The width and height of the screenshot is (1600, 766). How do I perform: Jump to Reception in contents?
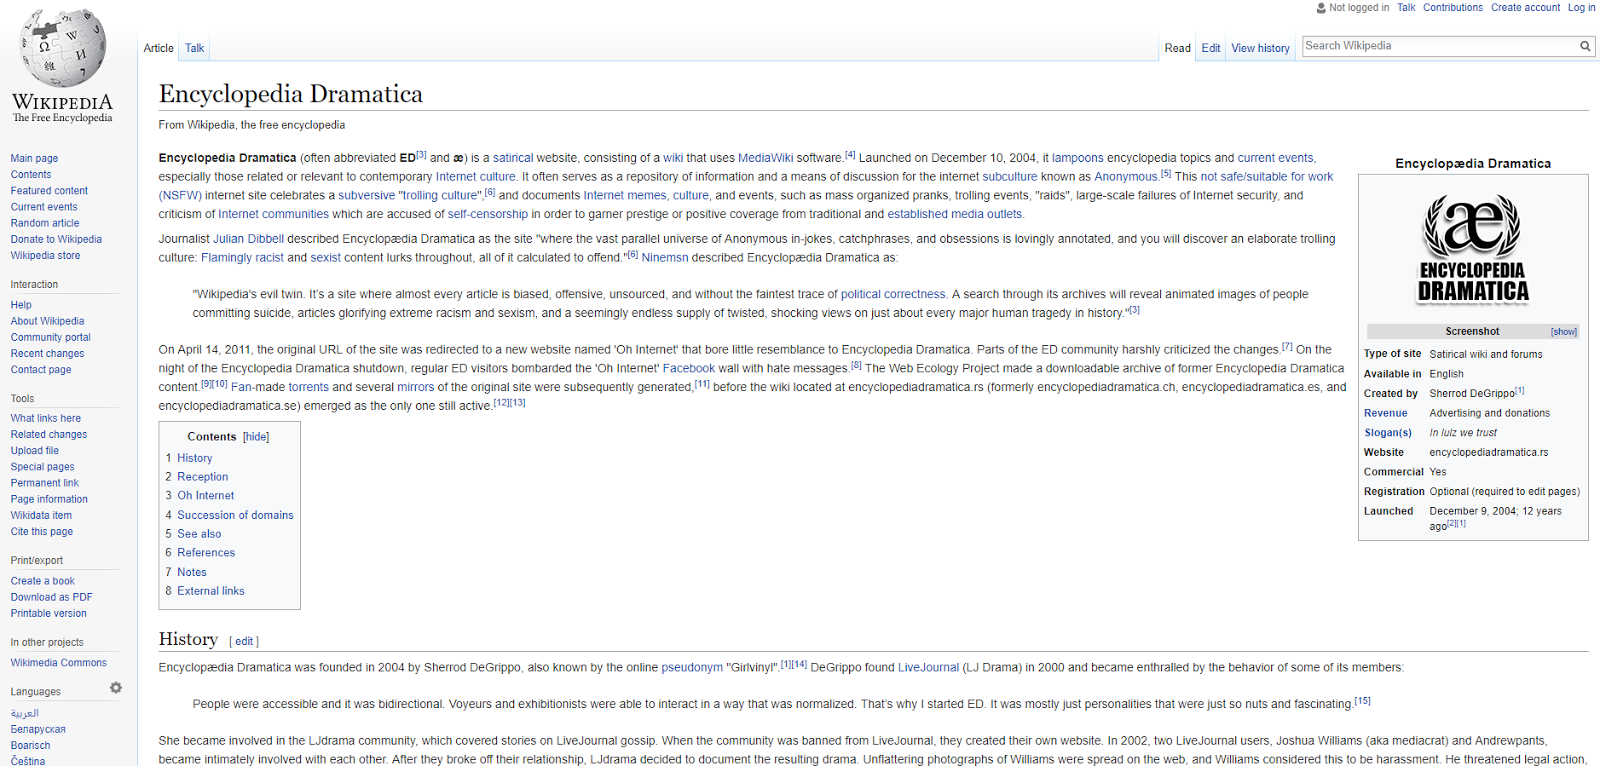pos(203,477)
